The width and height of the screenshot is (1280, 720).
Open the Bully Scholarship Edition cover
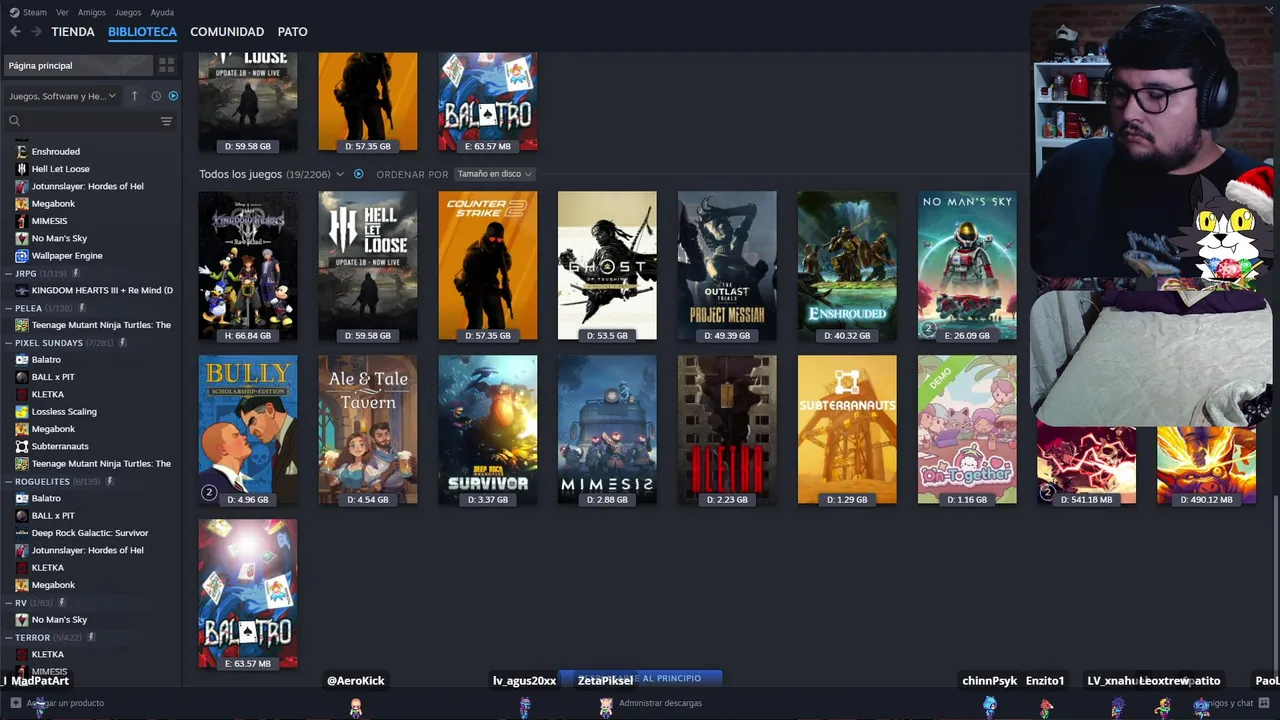click(x=248, y=430)
